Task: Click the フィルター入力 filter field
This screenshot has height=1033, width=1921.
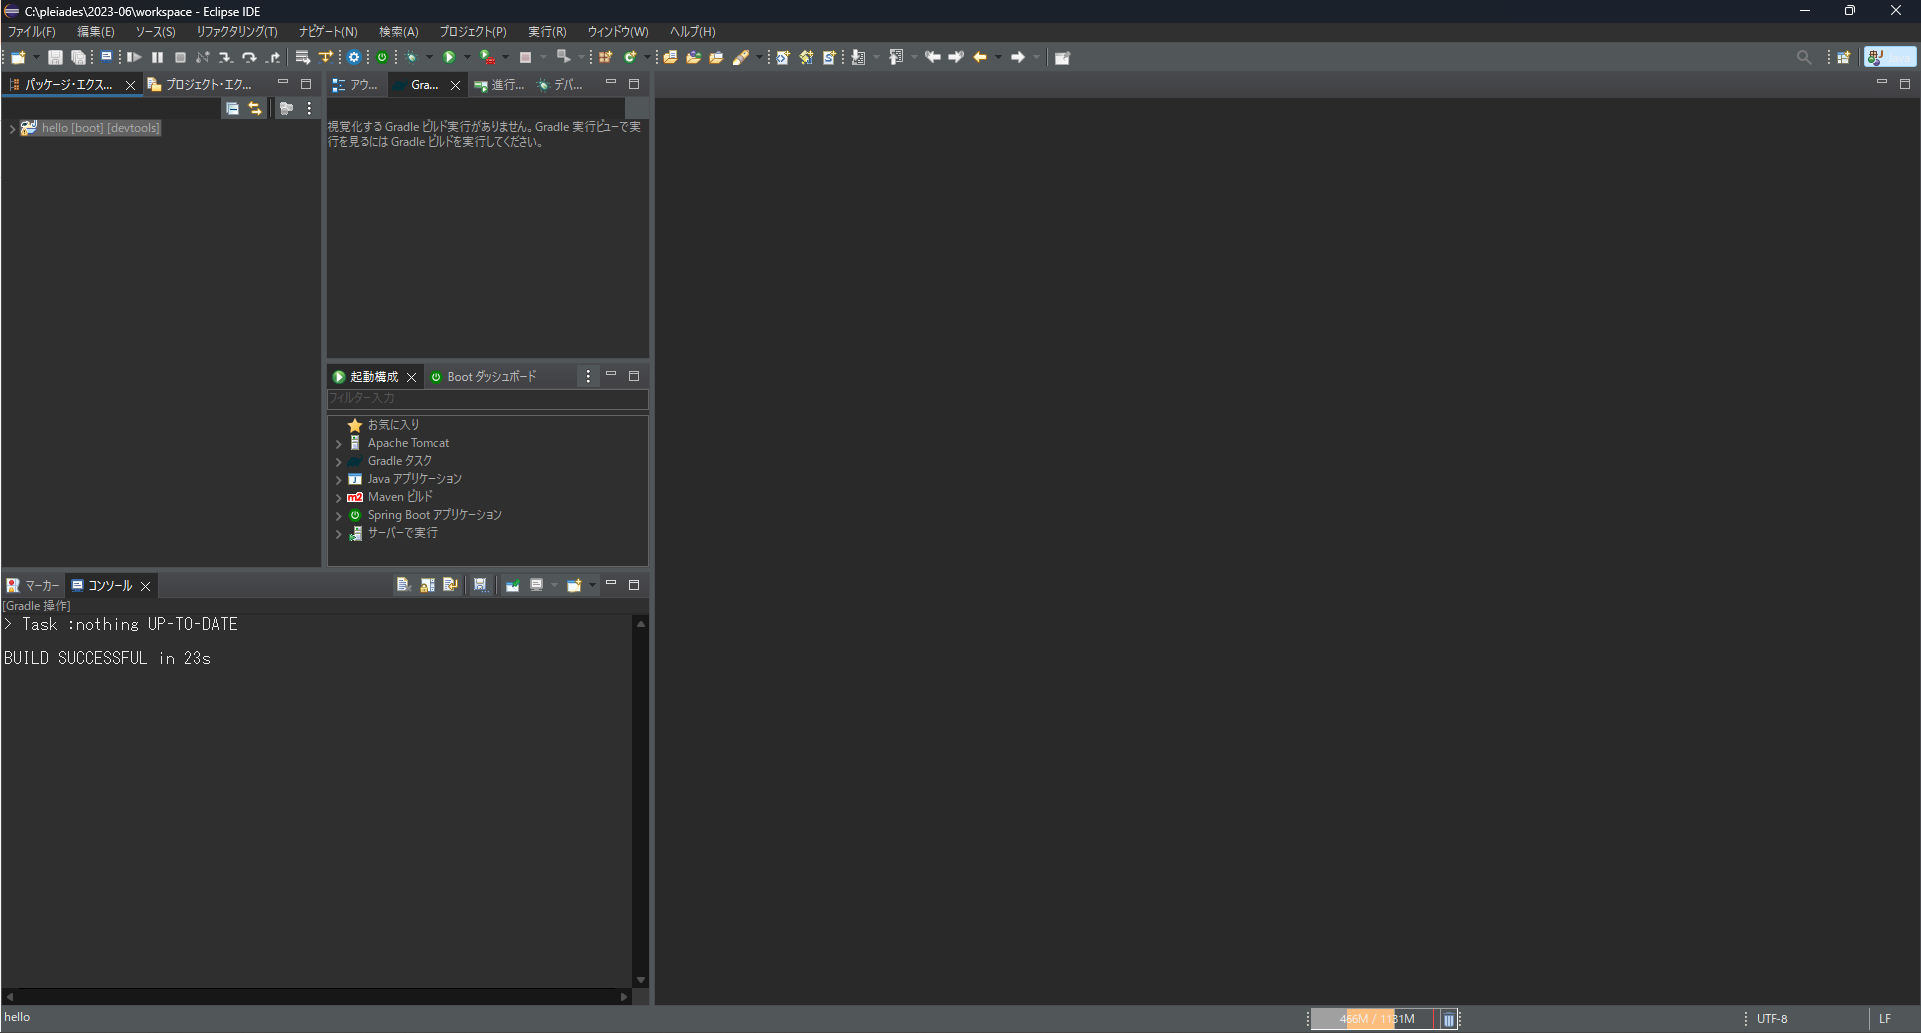Action: [487, 398]
